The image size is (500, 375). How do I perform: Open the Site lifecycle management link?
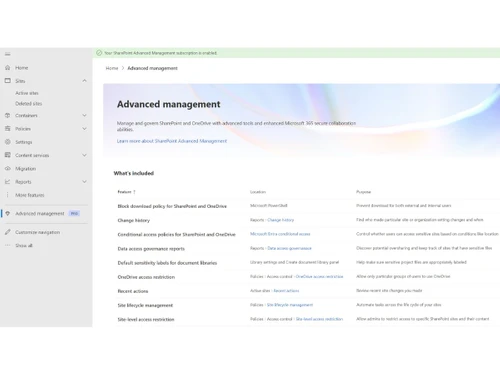tap(290, 305)
